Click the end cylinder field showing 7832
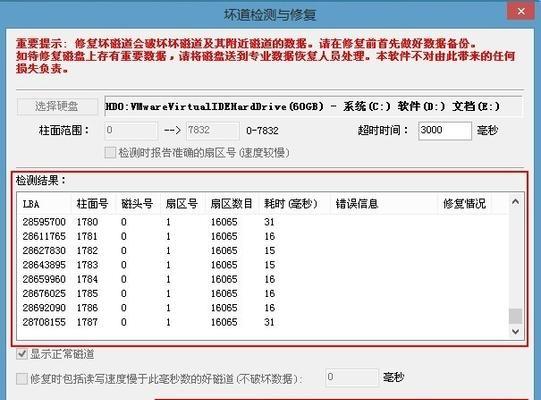 213,130
